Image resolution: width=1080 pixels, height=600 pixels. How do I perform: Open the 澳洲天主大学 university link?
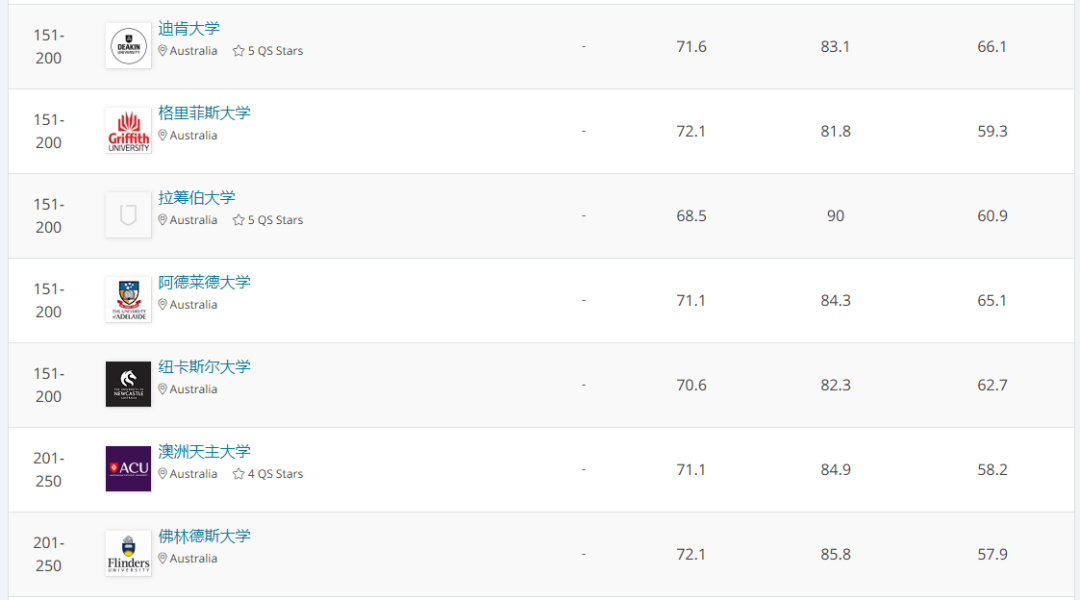click(x=204, y=452)
